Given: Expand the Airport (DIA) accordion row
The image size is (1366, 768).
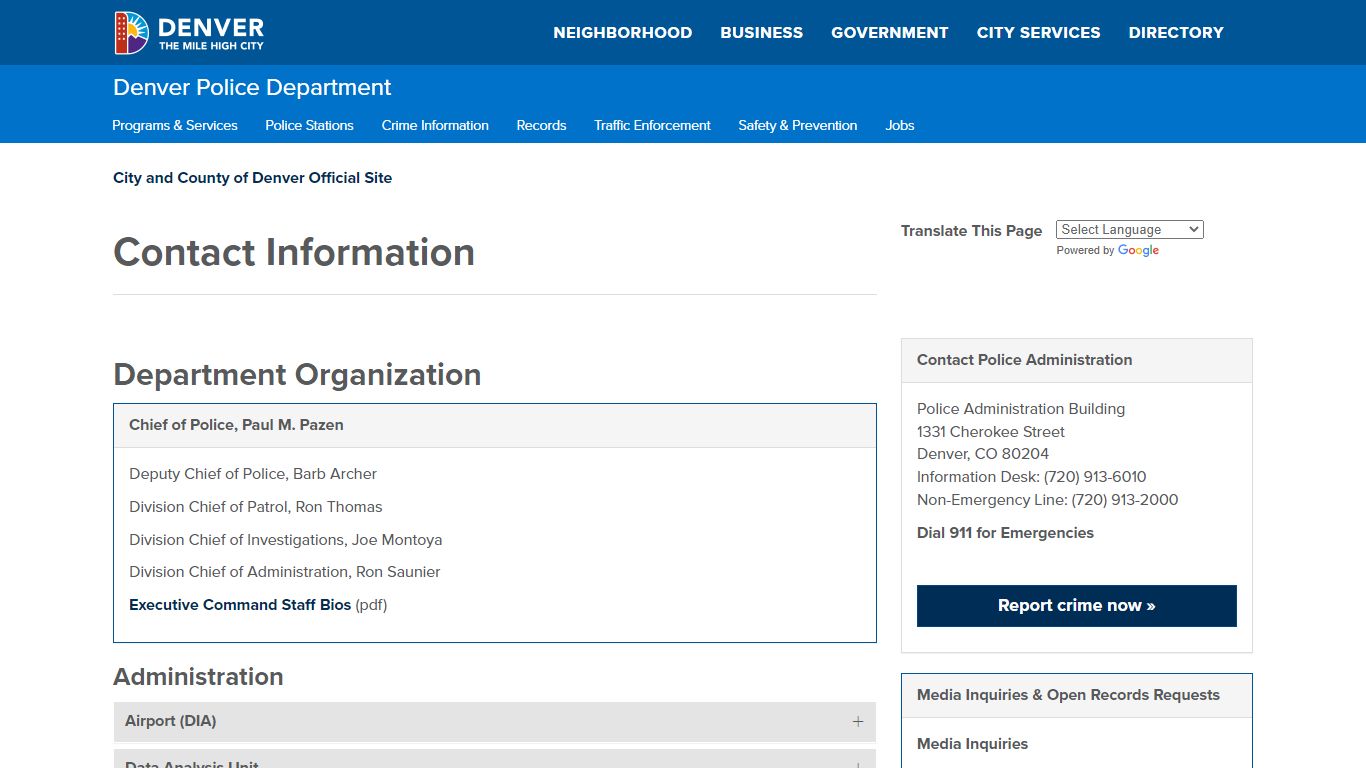Looking at the screenshot, I should tap(494, 722).
